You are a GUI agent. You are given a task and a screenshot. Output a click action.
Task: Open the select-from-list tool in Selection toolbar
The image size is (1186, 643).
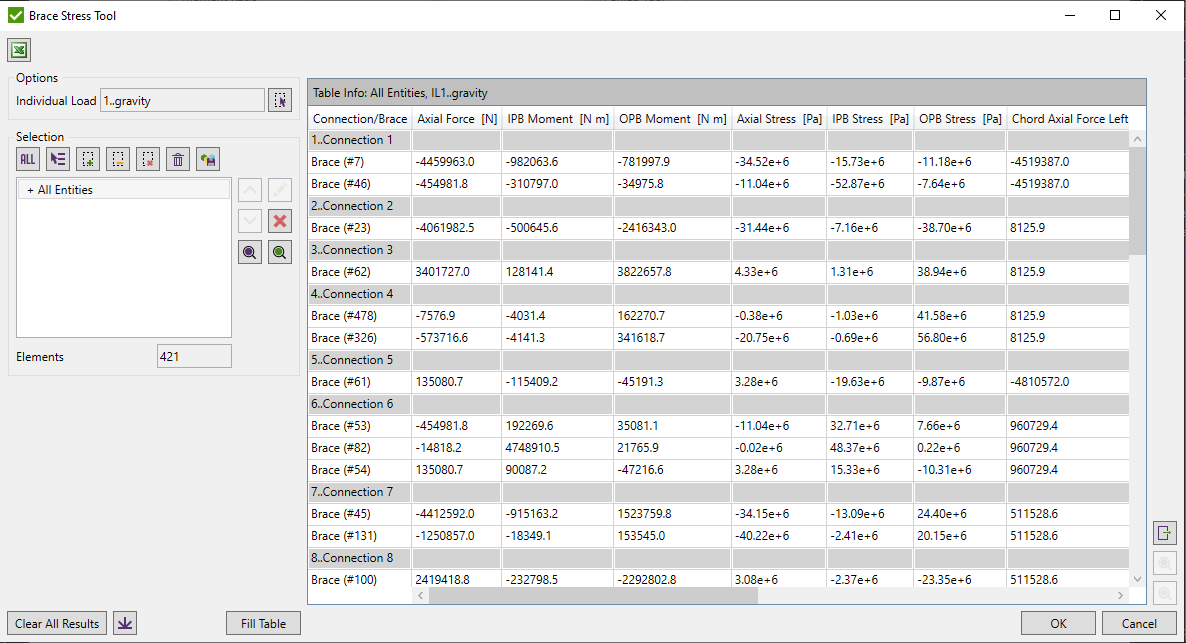(x=57, y=158)
